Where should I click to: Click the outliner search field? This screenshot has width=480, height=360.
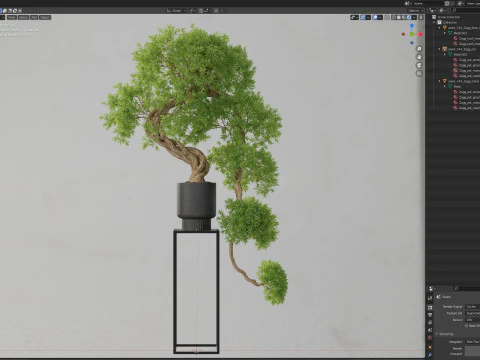[x=466, y=11]
